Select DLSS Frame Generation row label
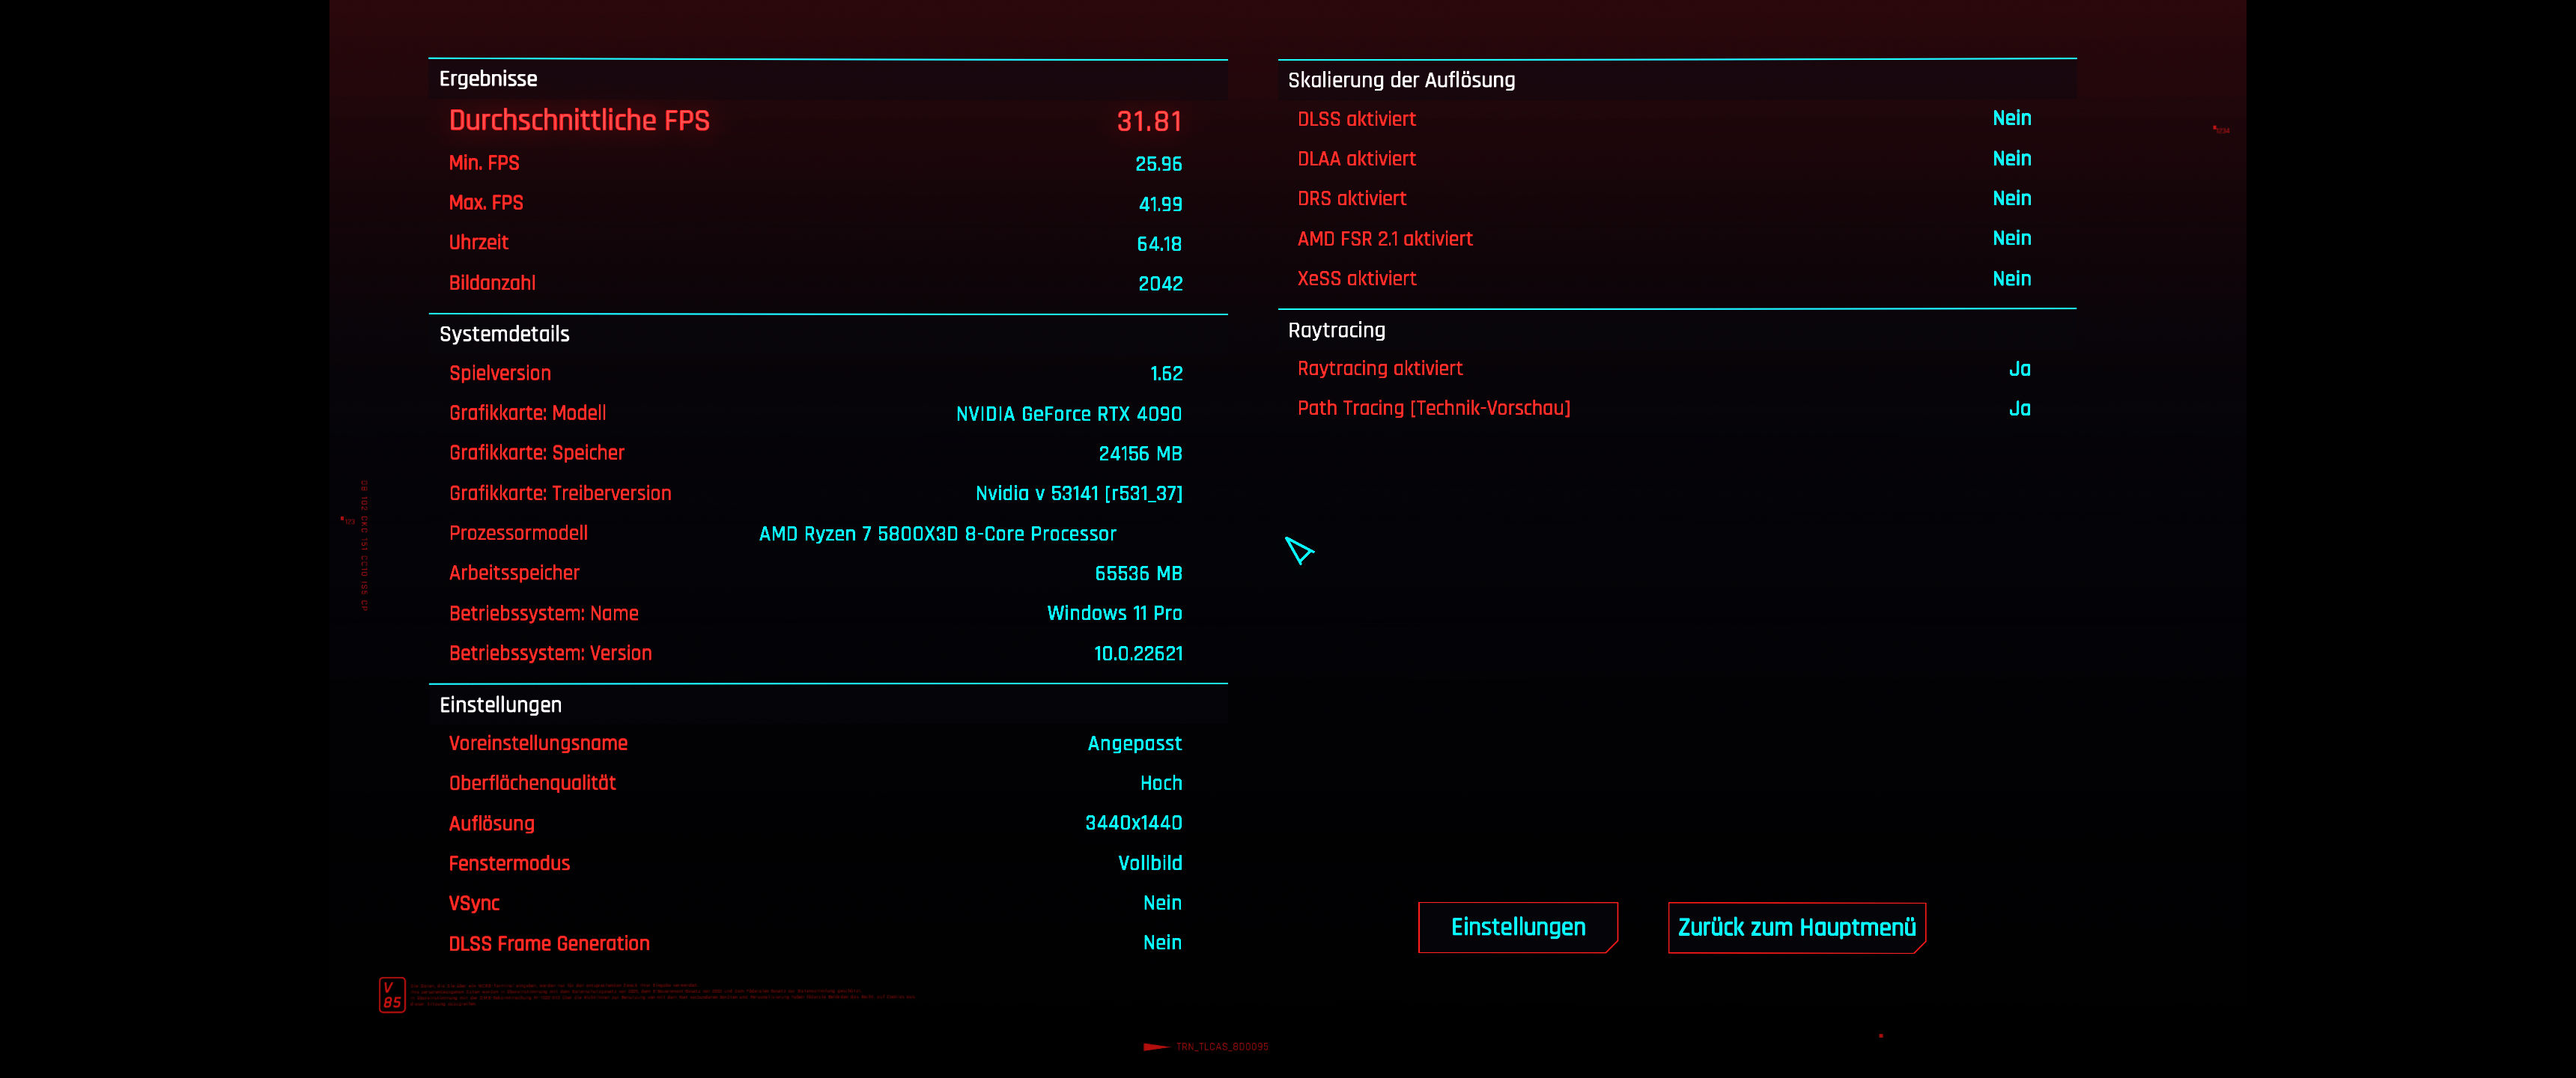This screenshot has height=1078, width=2576. [549, 943]
